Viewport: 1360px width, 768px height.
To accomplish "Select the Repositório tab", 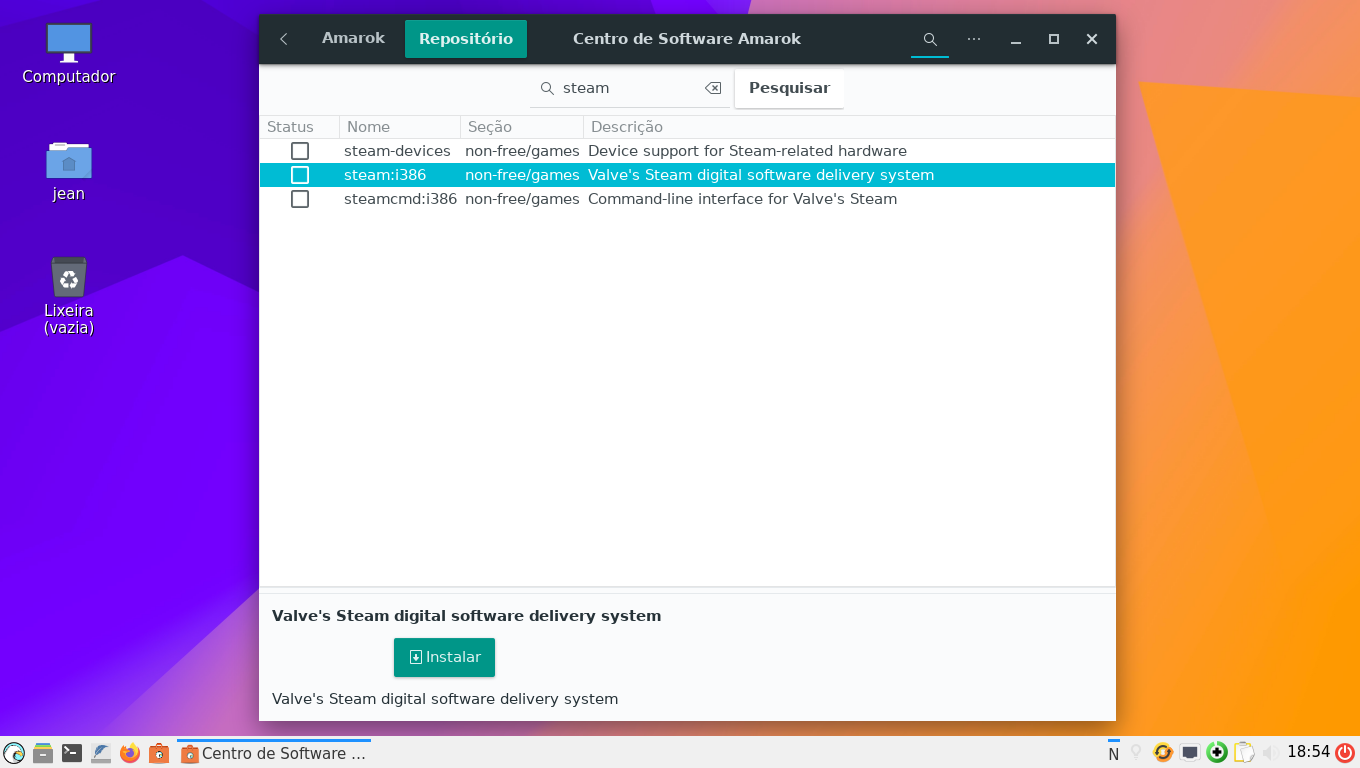I will [x=466, y=39].
